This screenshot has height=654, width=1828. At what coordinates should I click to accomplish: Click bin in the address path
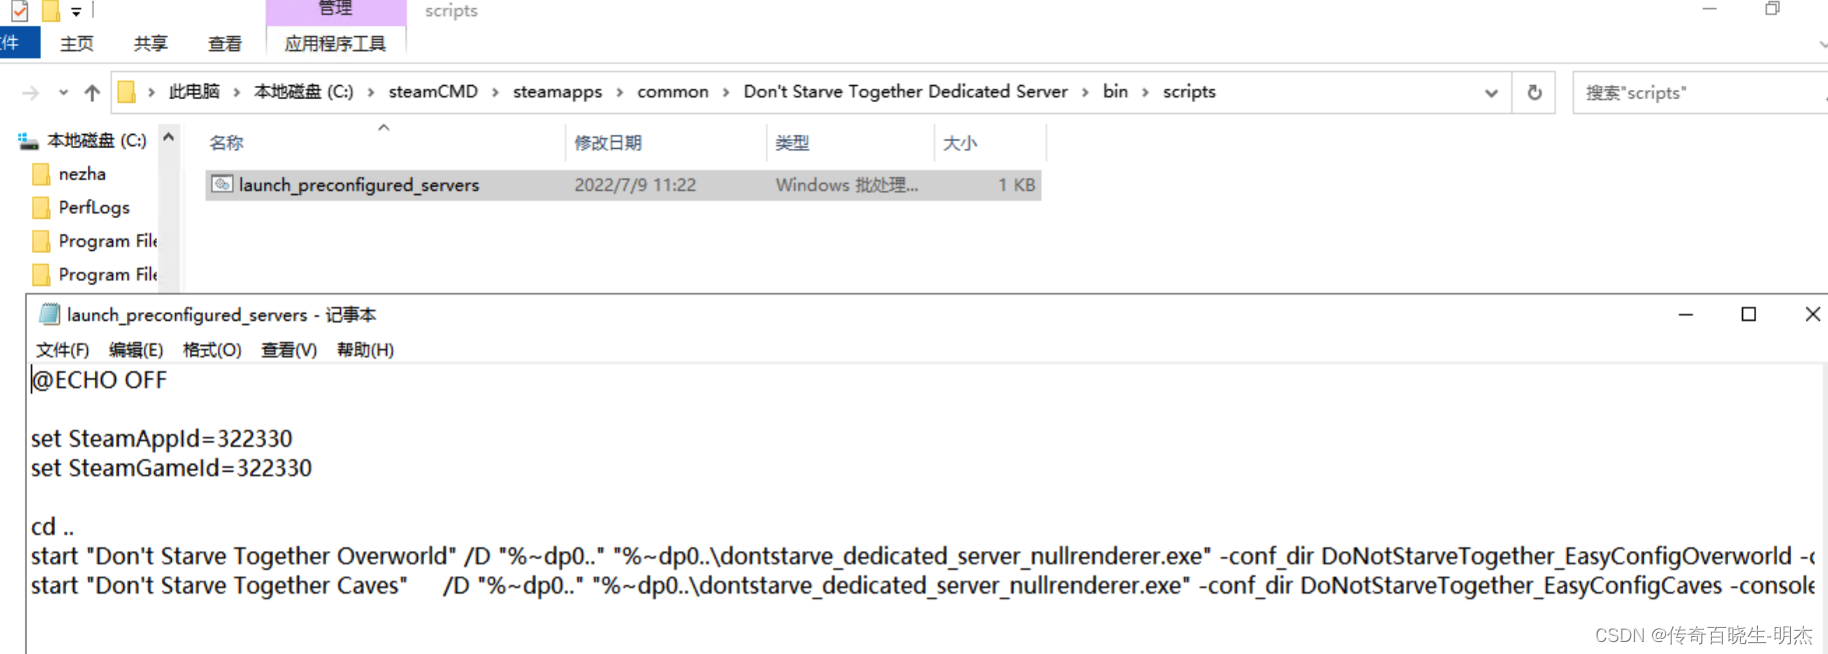pyautogui.click(x=1115, y=92)
